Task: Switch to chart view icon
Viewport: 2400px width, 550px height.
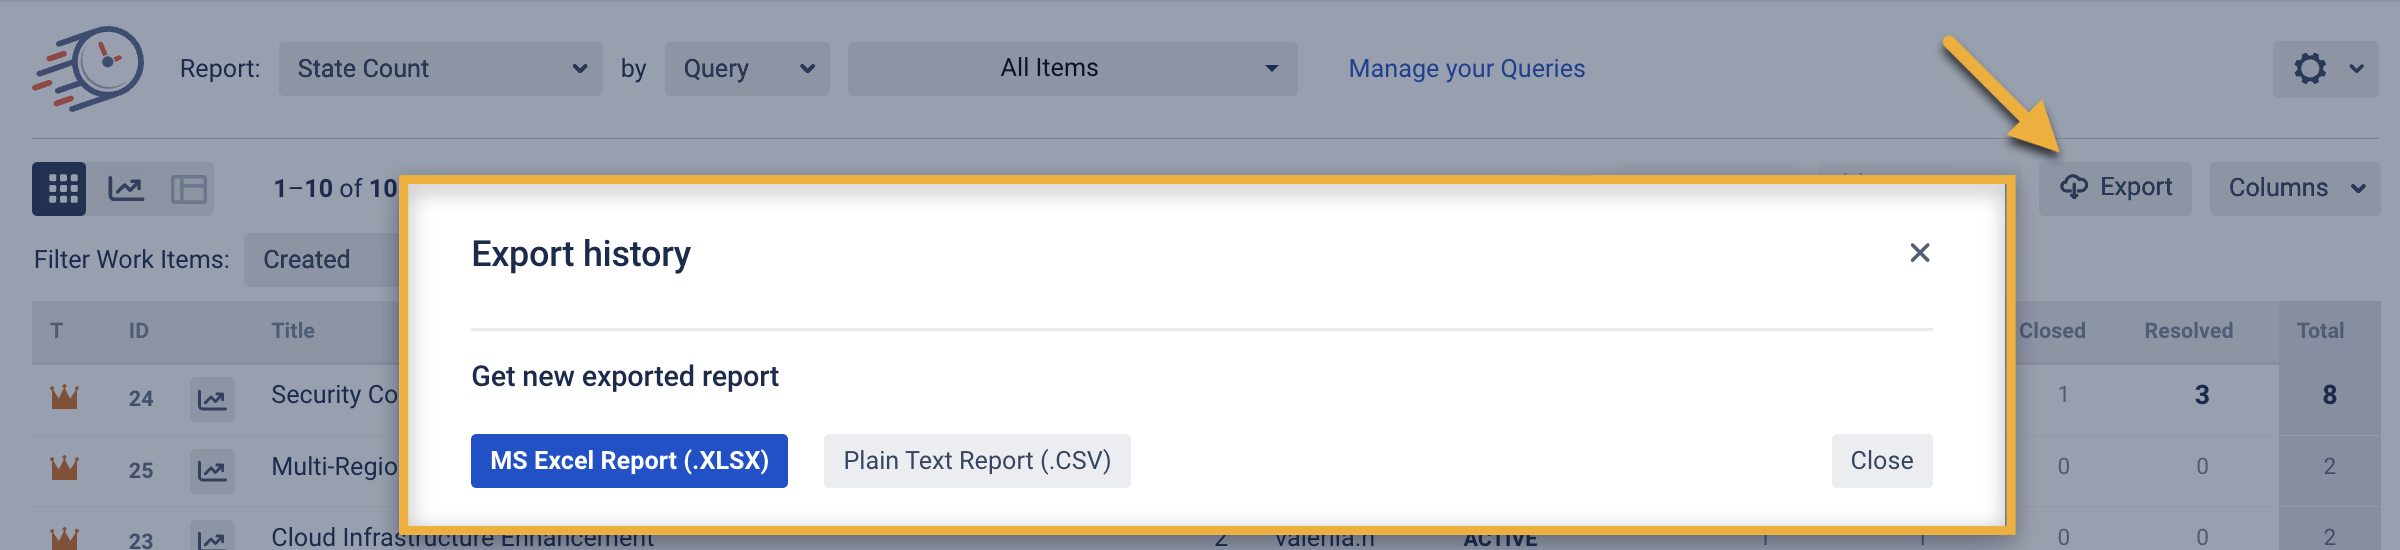Action: coord(126,189)
